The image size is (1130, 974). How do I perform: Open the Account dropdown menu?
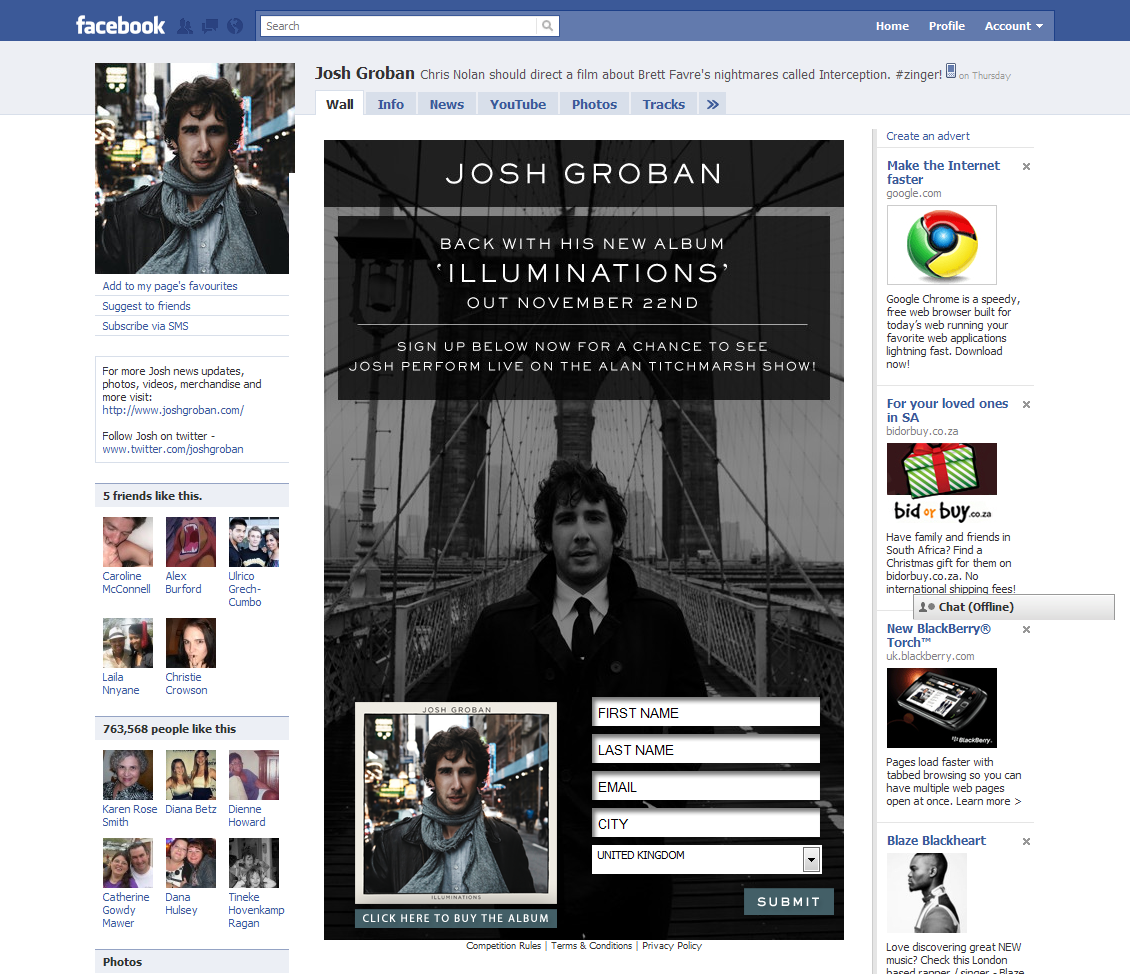click(1013, 26)
